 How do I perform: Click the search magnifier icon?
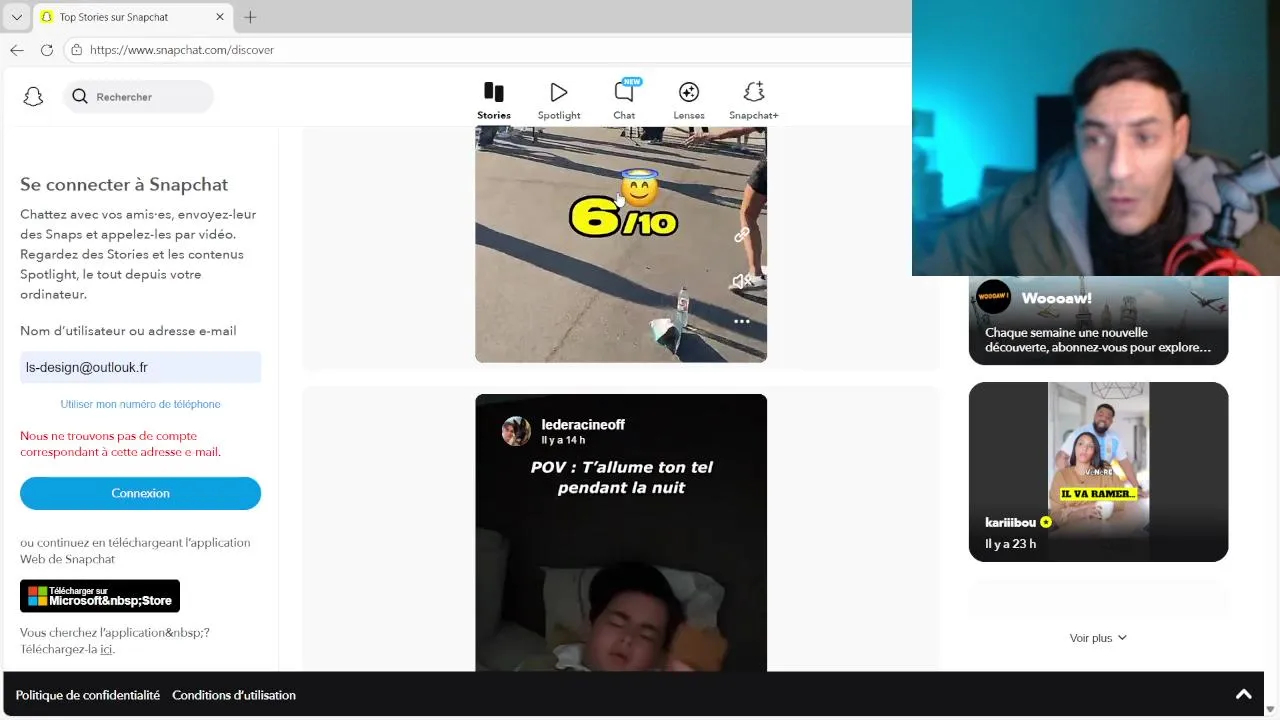click(x=80, y=97)
